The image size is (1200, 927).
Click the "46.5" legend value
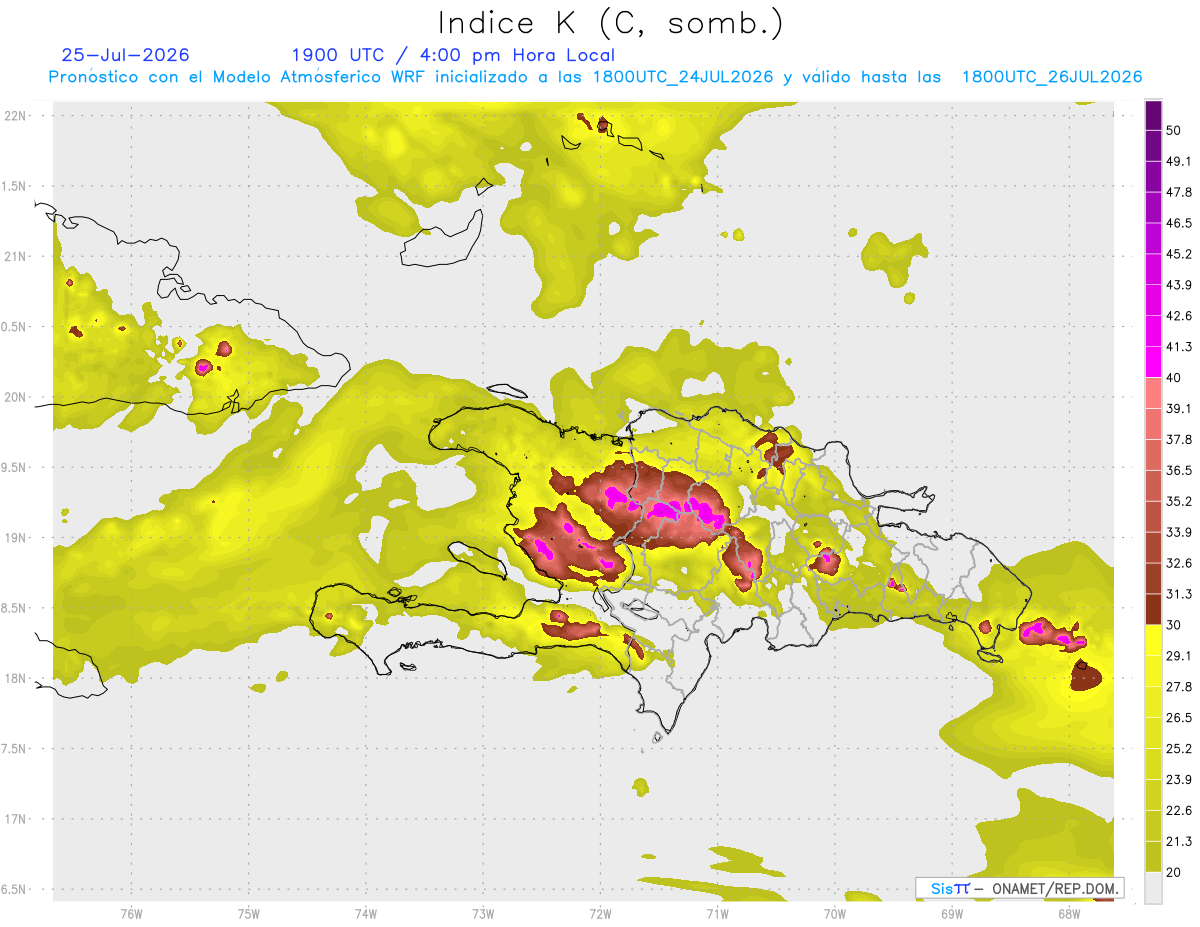[1179, 223]
